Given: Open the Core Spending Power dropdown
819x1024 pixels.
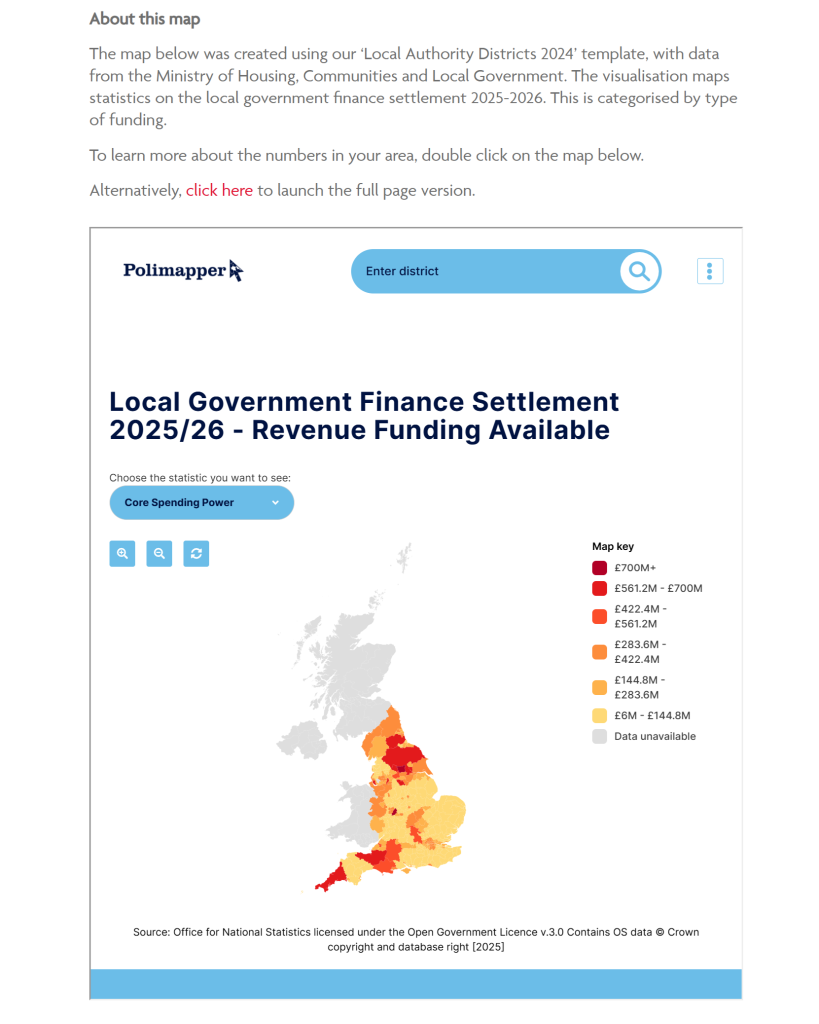Looking at the screenshot, I should pyautogui.click(x=201, y=503).
